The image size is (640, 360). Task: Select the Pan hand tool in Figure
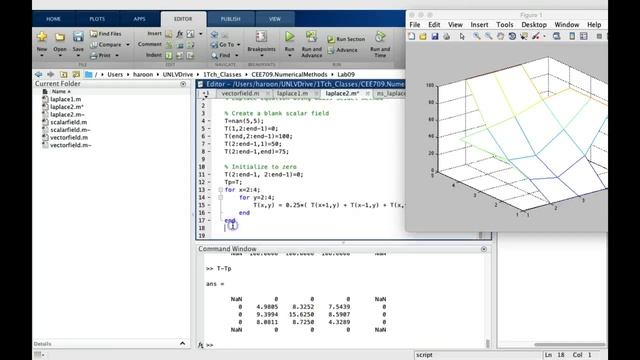[500, 36]
